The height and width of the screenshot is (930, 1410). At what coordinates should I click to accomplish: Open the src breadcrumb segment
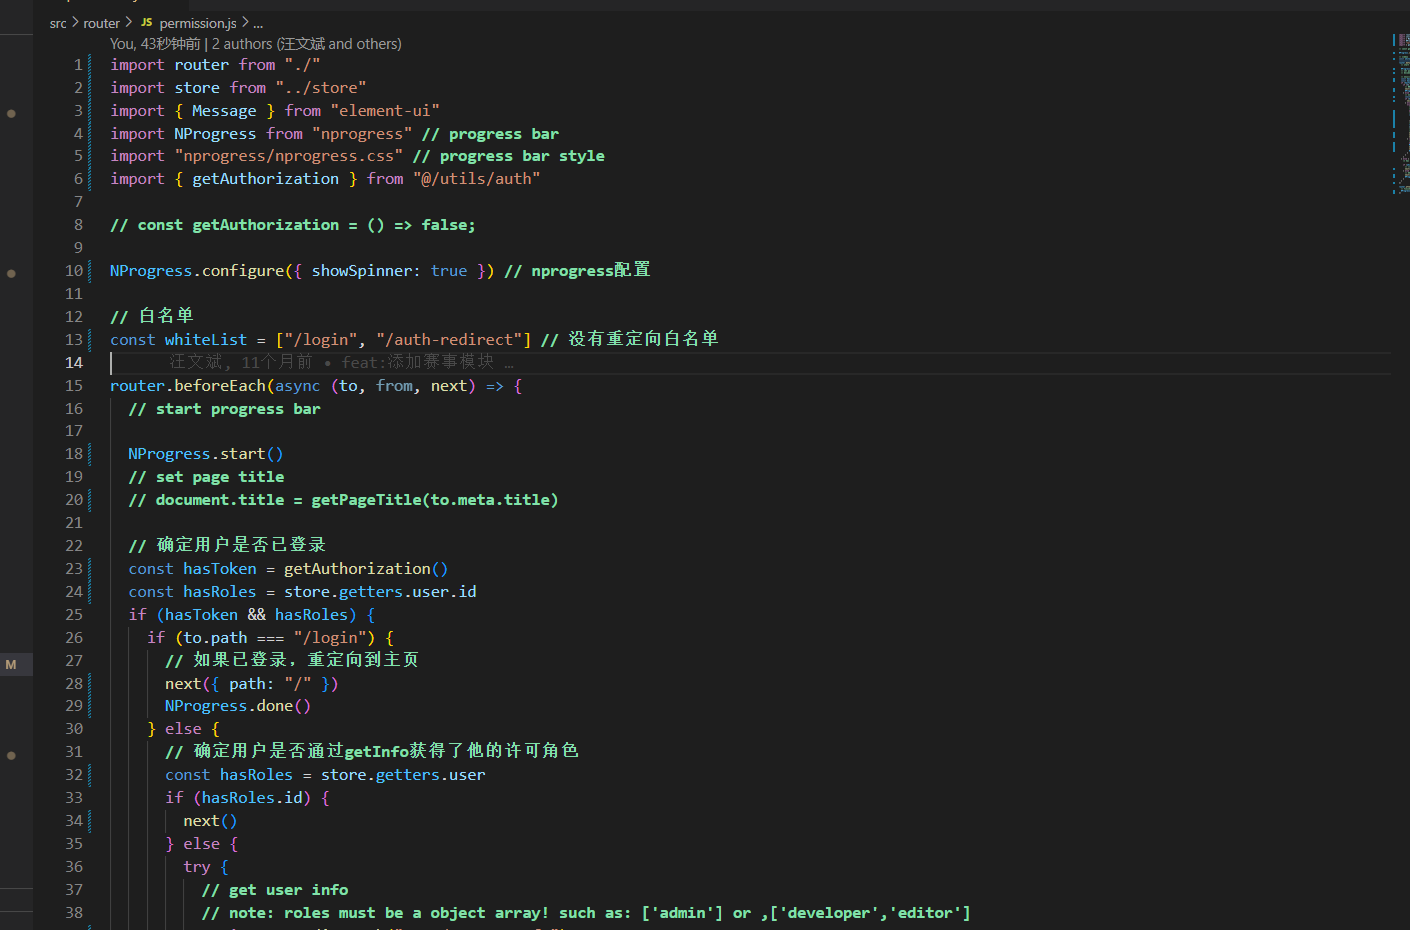click(58, 23)
